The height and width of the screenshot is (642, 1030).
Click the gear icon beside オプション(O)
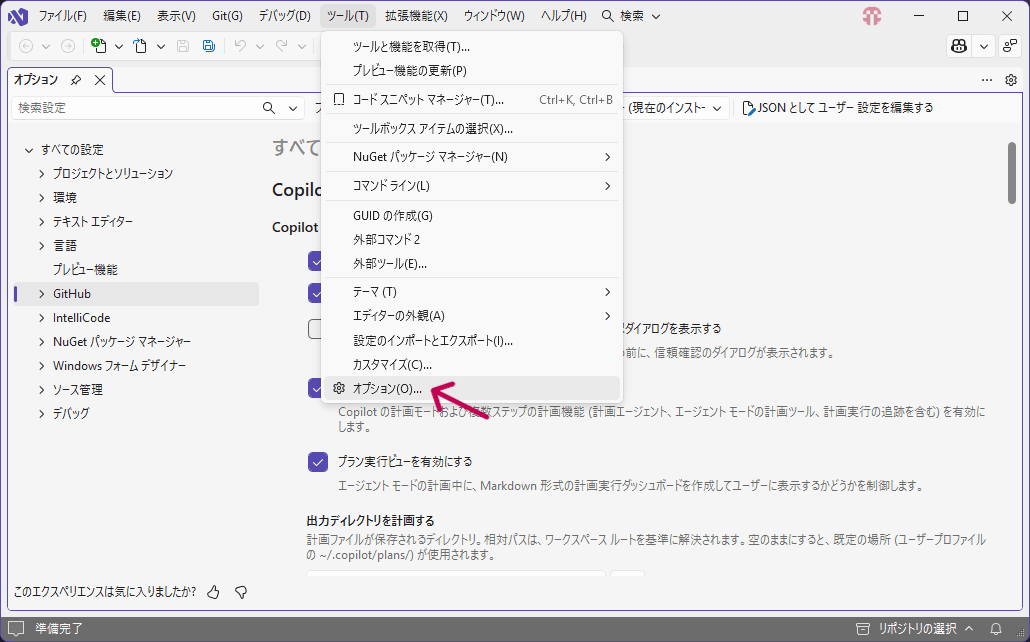339,388
